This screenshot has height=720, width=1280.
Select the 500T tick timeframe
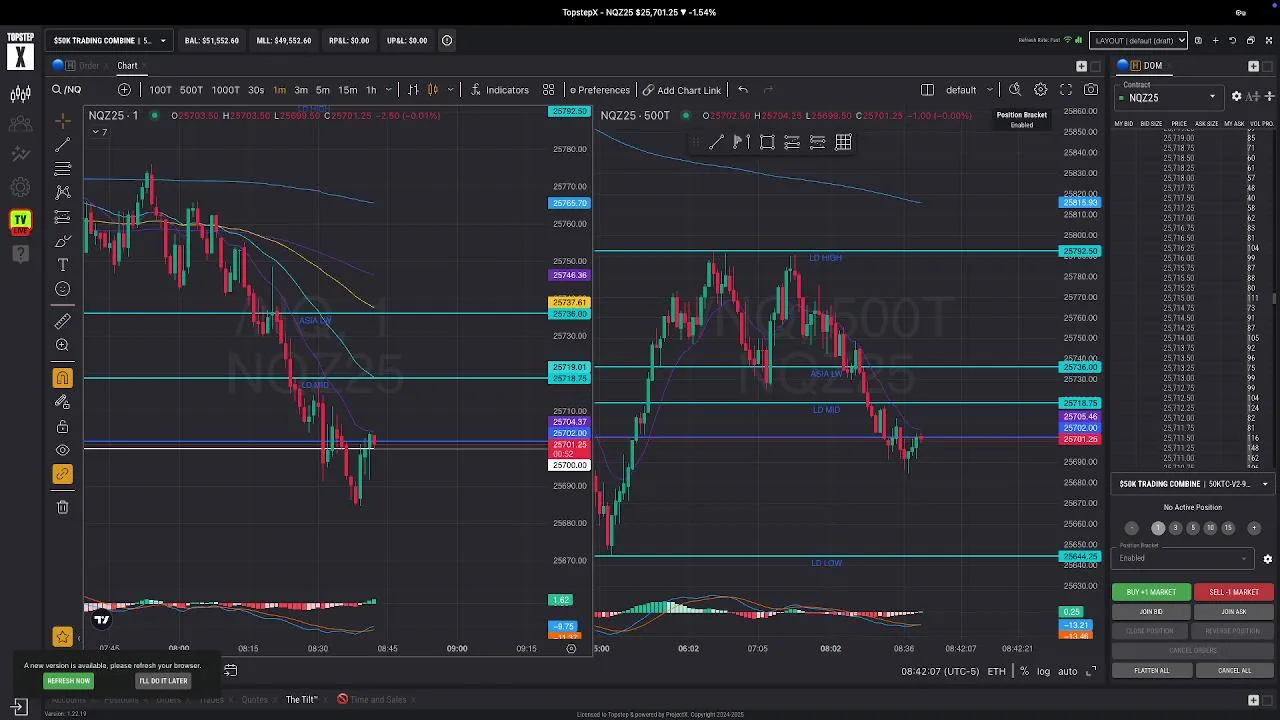point(191,90)
